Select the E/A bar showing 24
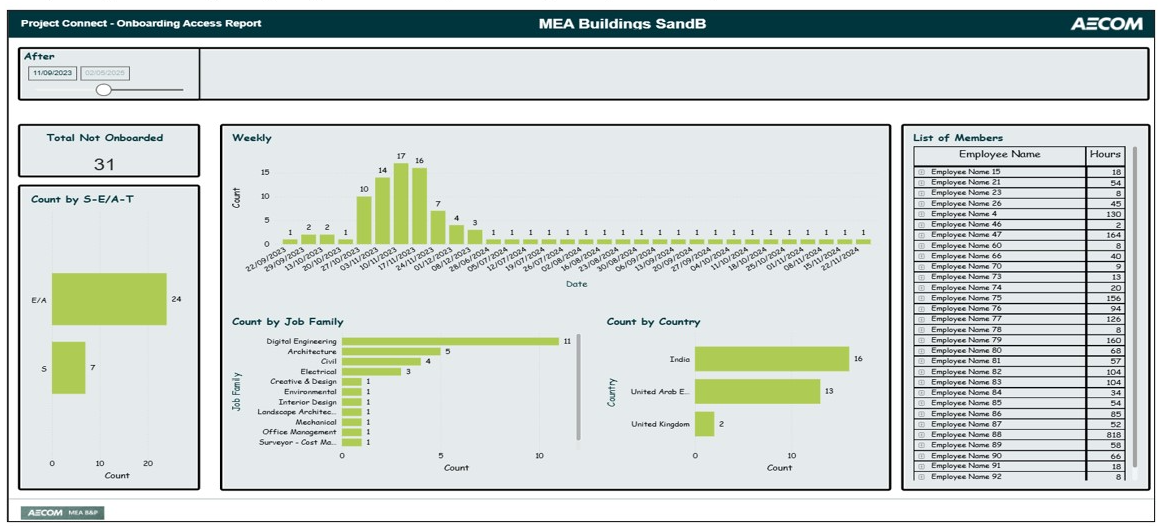The width and height of the screenshot is (1167, 526). [x=109, y=299]
